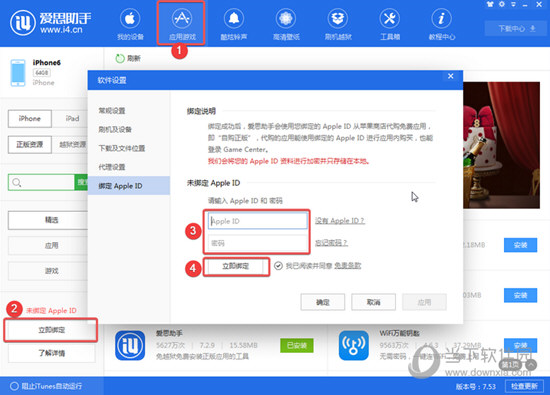
Task: Click 未绑定 Apple ID sidebar text
Action: [51, 310]
